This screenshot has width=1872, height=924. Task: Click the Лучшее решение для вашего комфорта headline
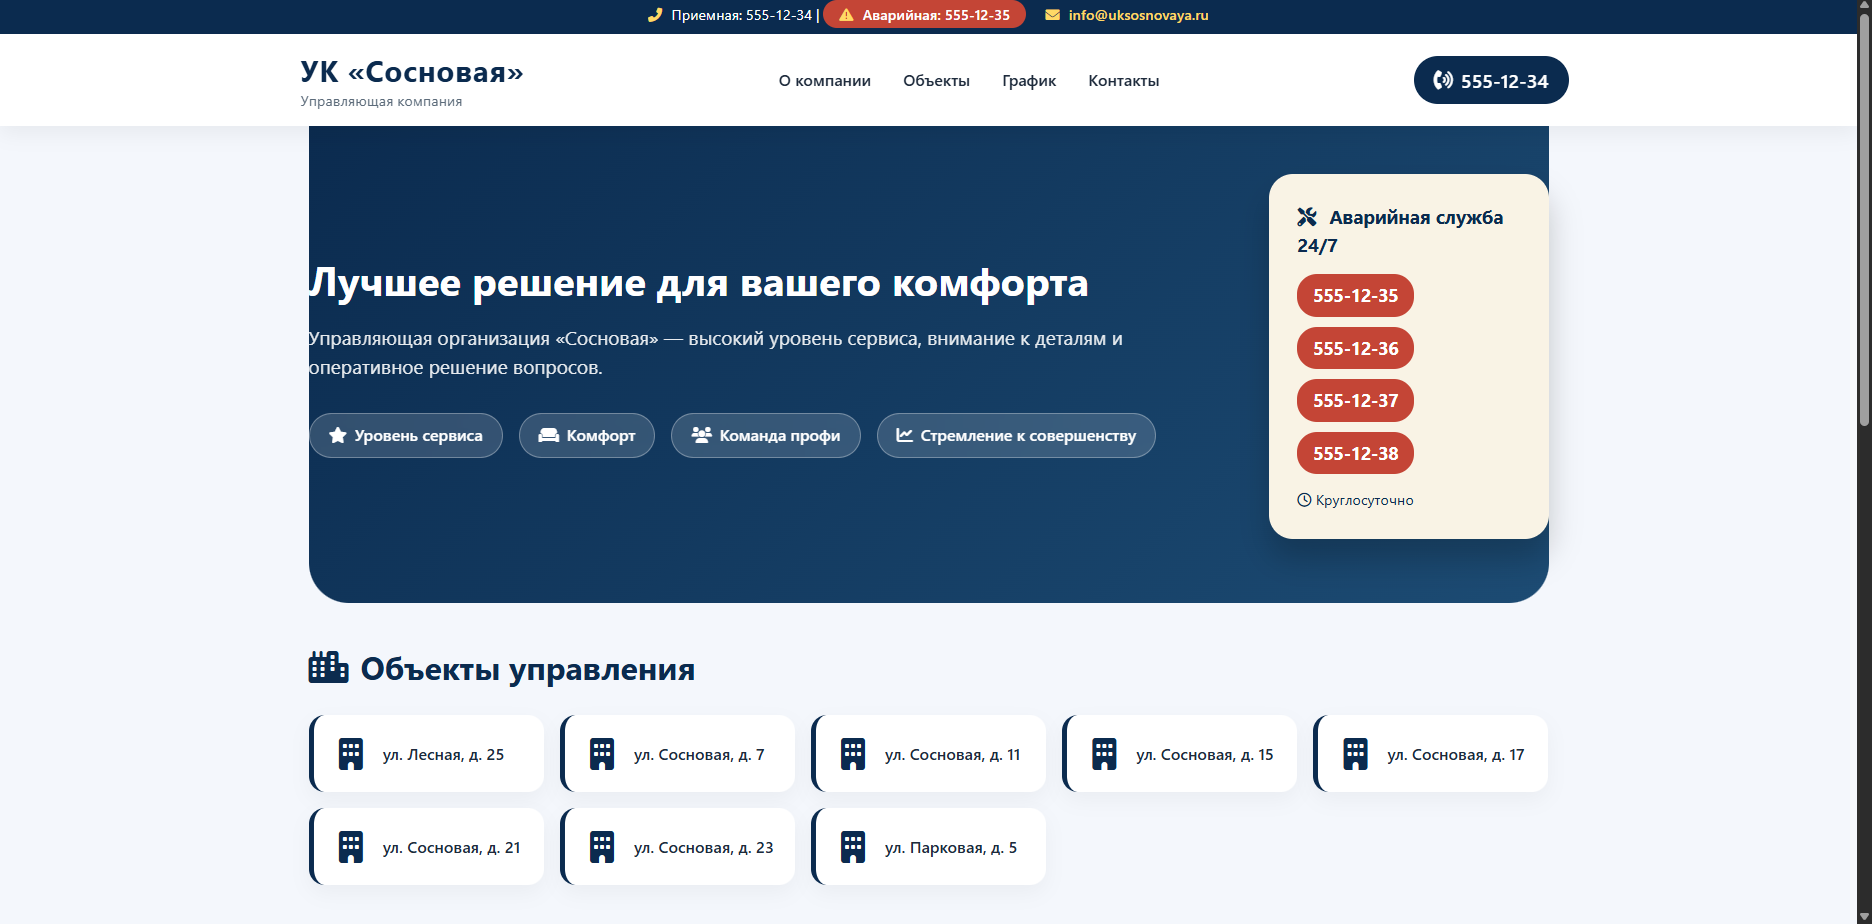pos(698,283)
